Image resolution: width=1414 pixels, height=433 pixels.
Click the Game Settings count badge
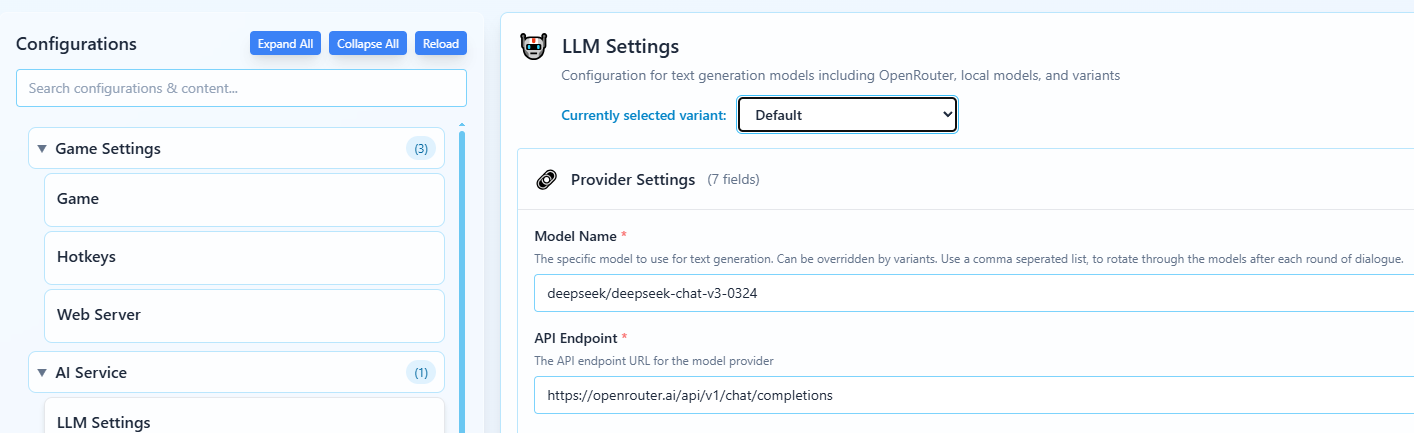pyautogui.click(x=421, y=149)
